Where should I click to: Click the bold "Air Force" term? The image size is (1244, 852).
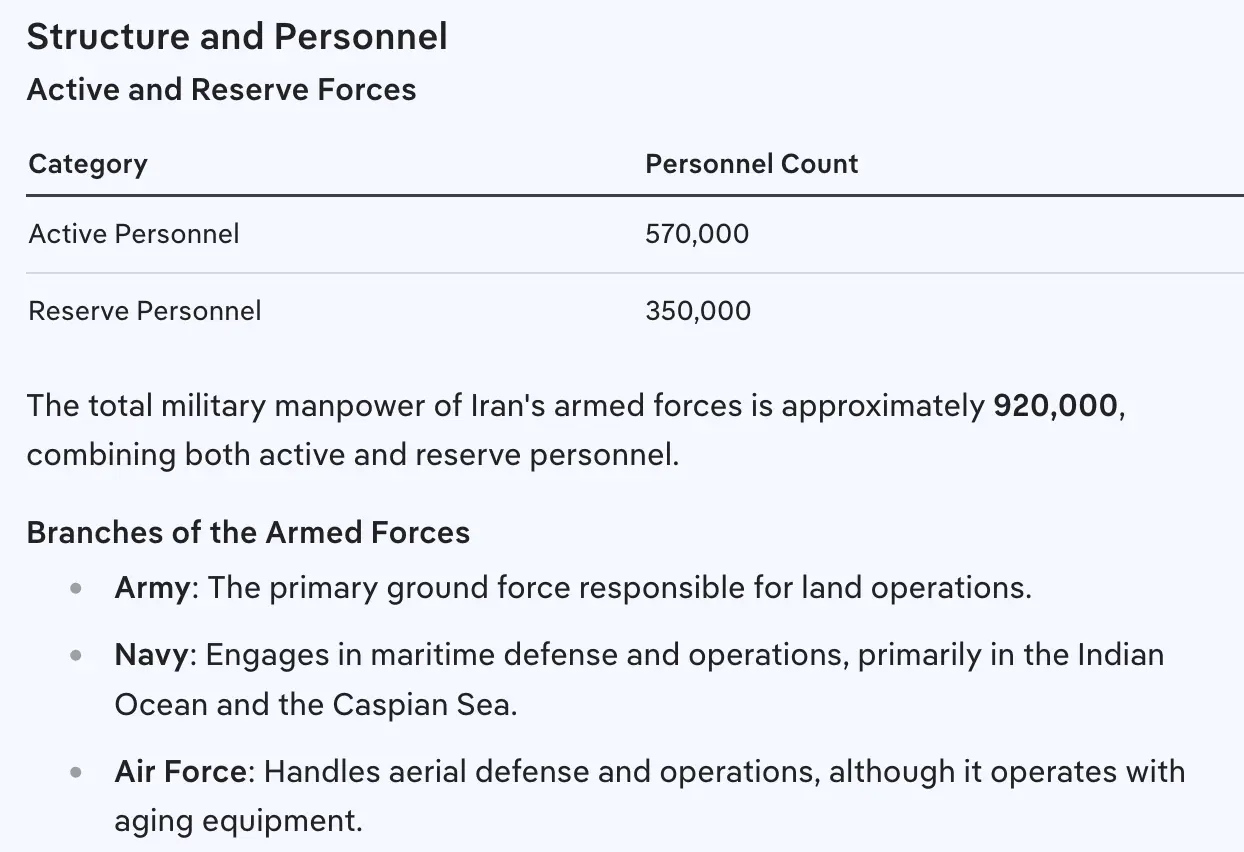point(180,772)
